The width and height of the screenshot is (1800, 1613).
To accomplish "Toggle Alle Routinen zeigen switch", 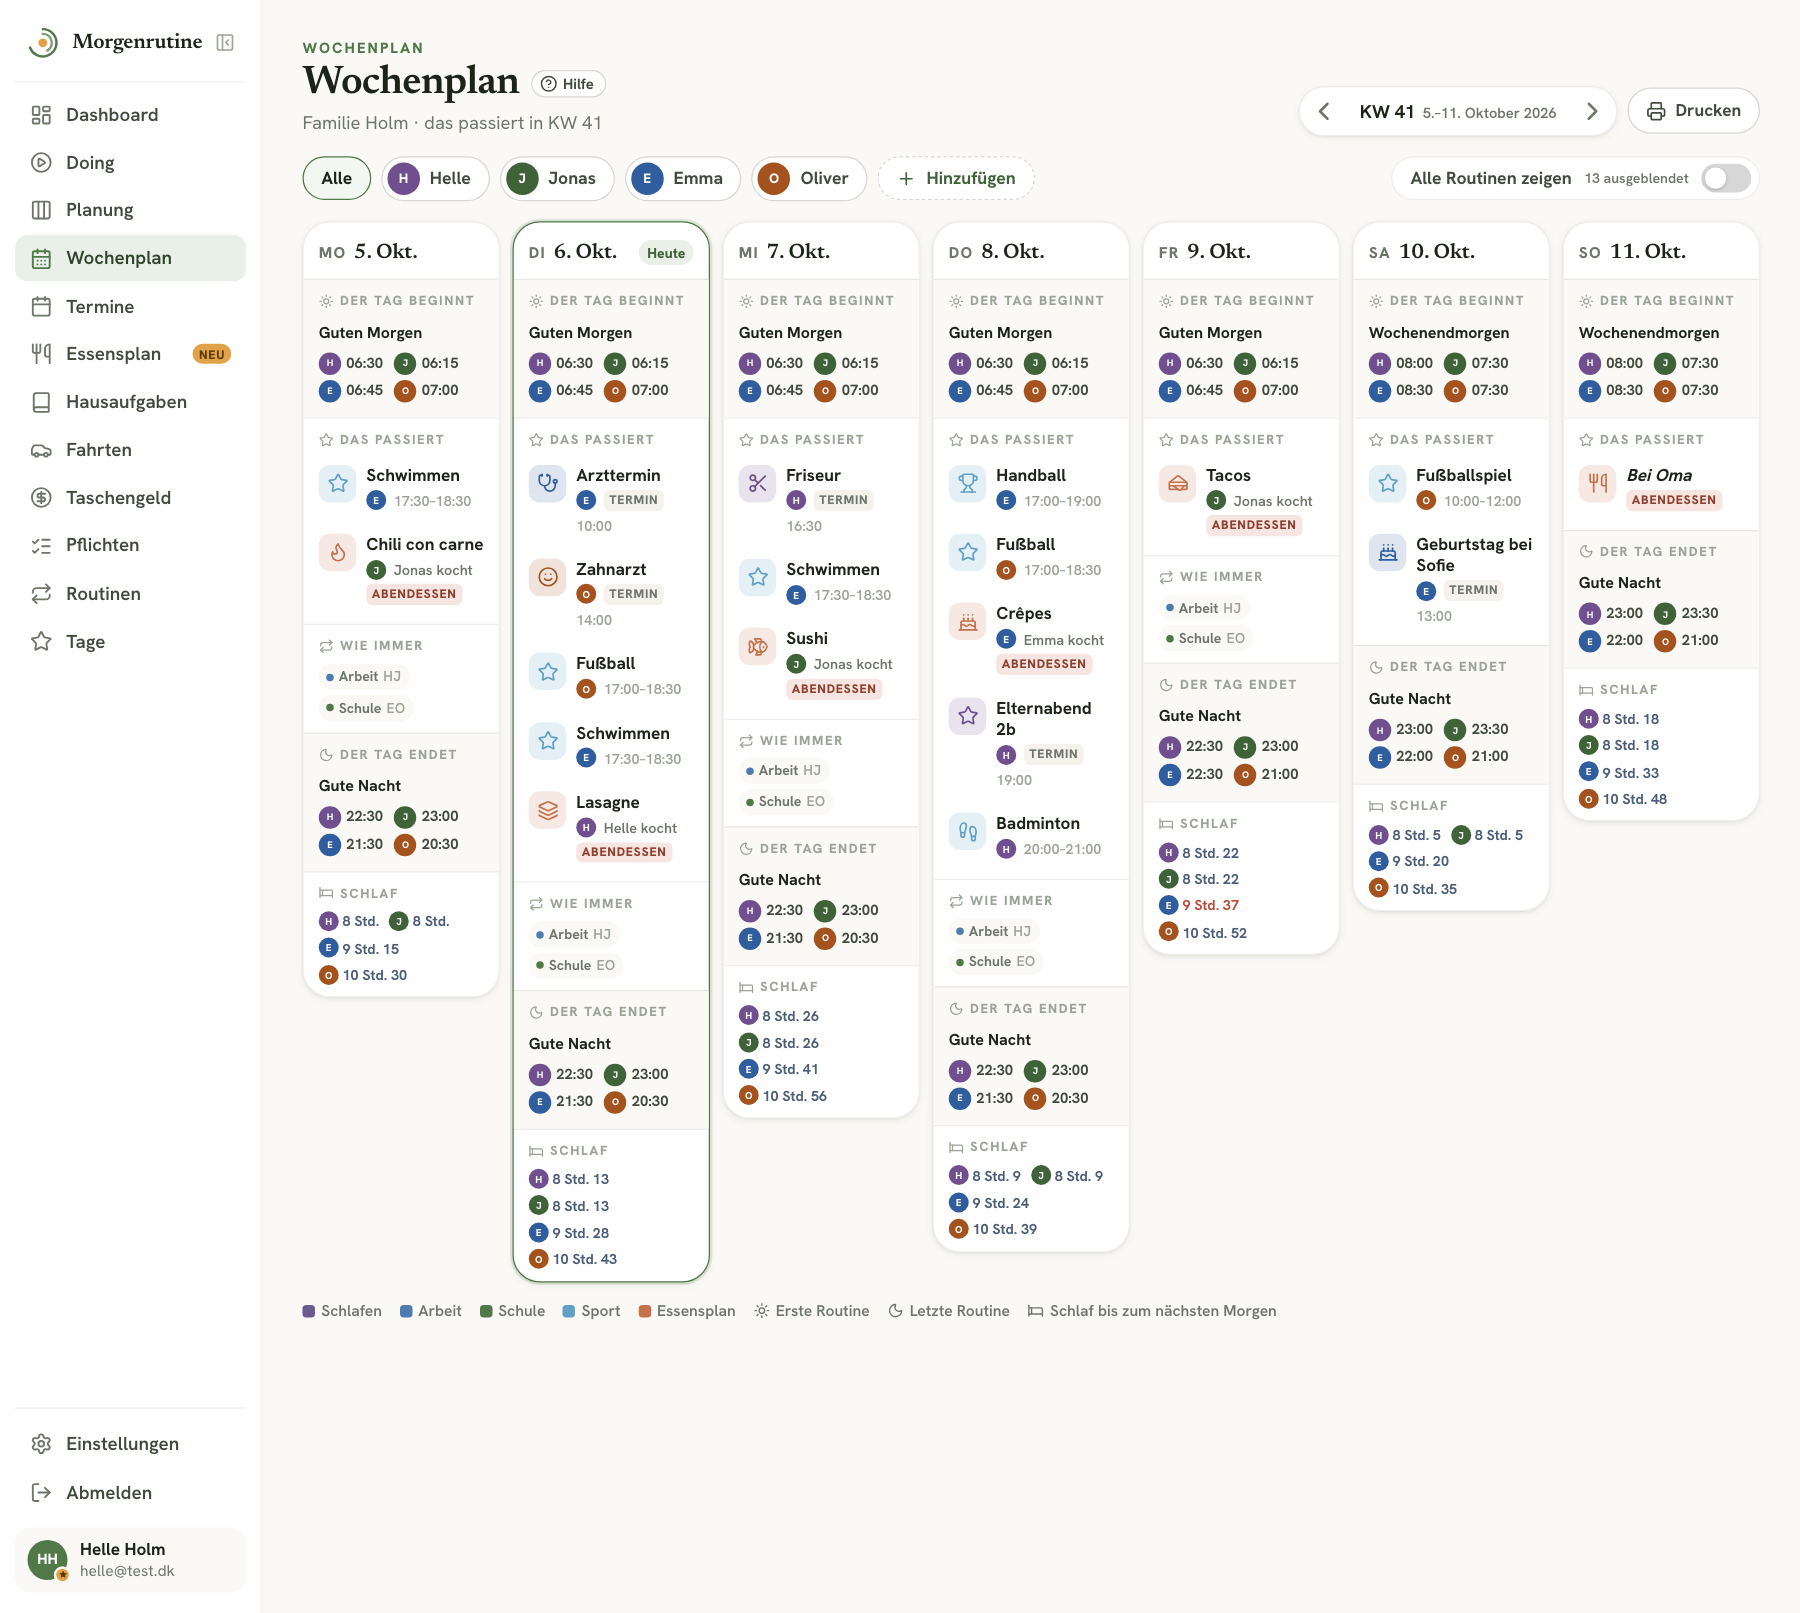I will coord(1726,178).
